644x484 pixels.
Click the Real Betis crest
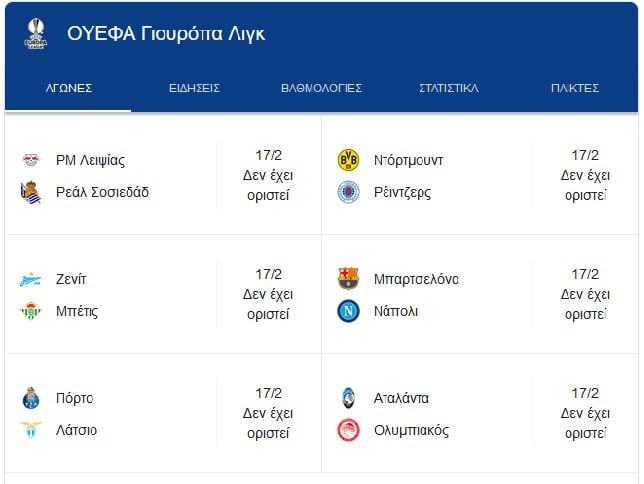pyautogui.click(x=31, y=311)
